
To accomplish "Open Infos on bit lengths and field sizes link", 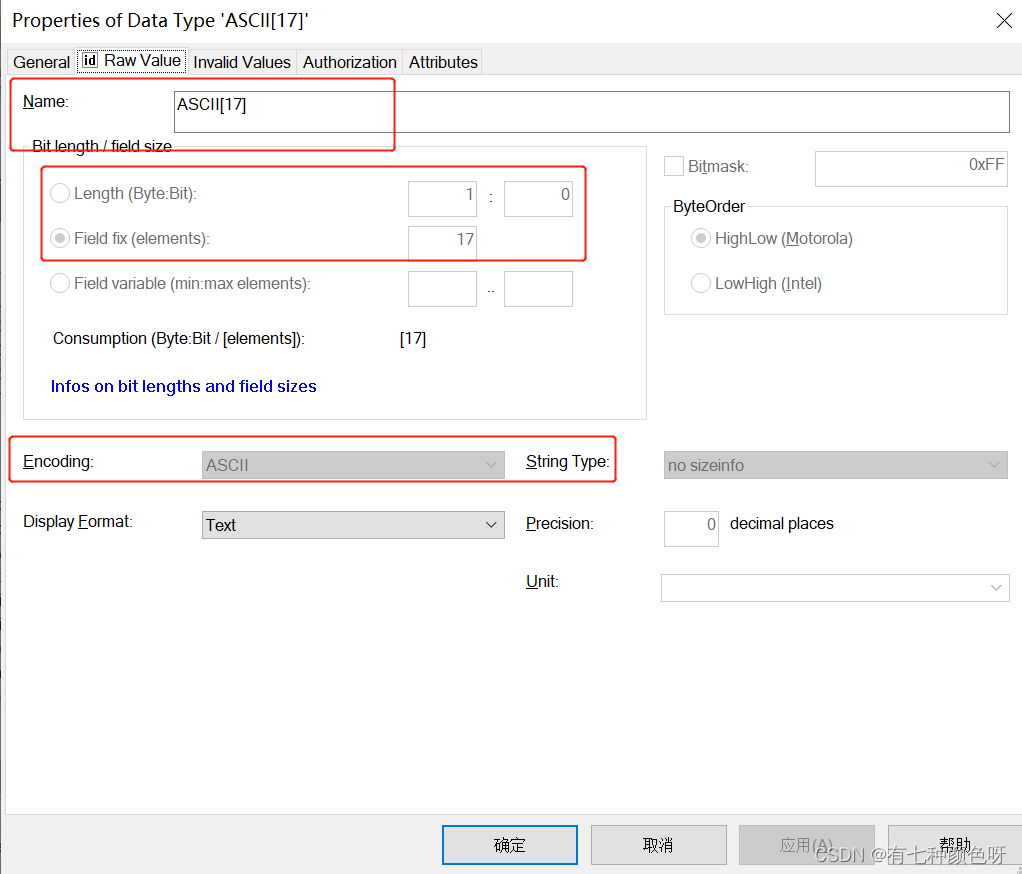I will pyautogui.click(x=184, y=386).
